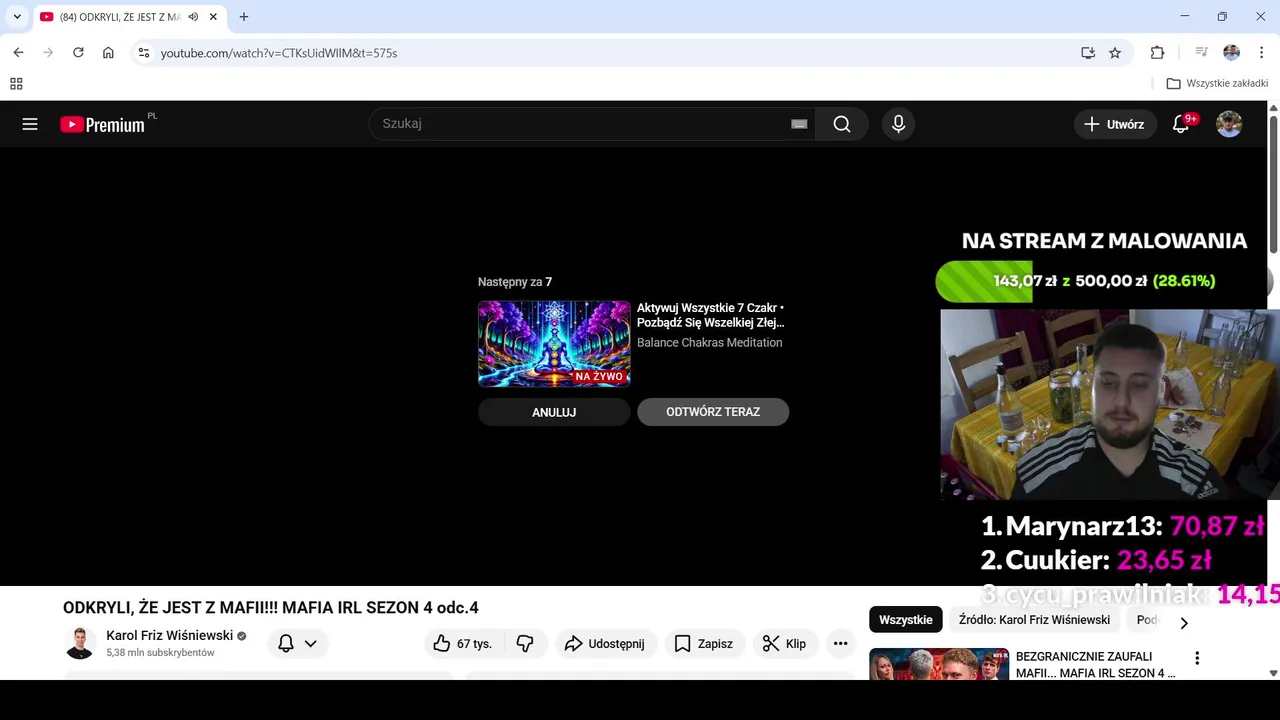Reload the current page

coord(78,53)
